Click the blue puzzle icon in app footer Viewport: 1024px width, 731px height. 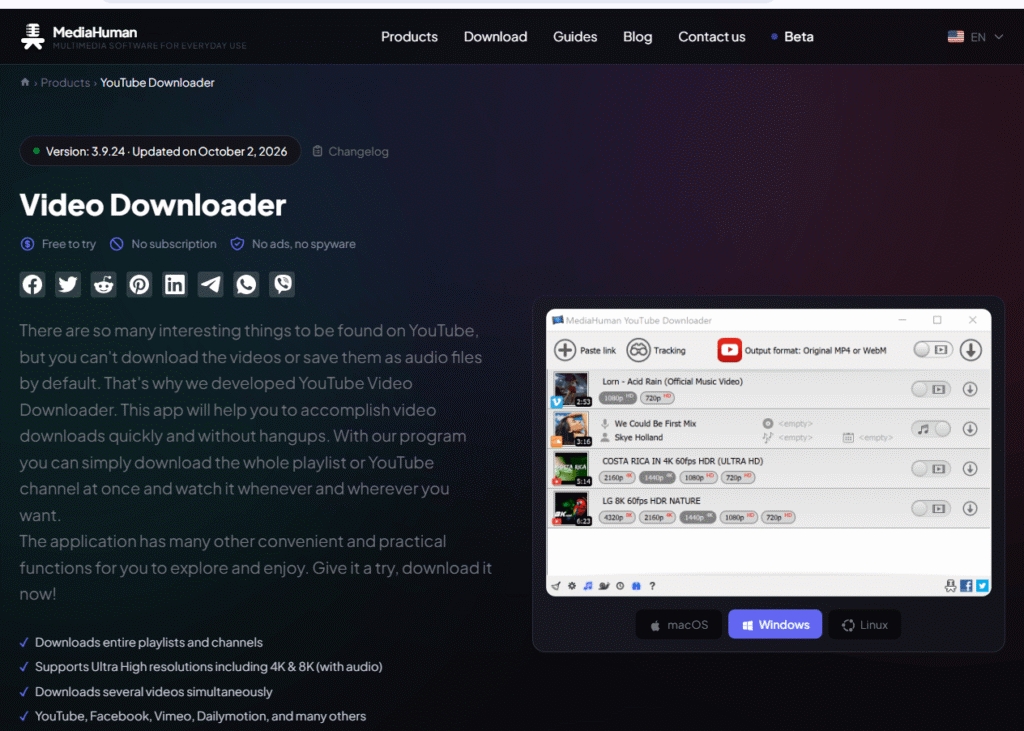point(636,586)
